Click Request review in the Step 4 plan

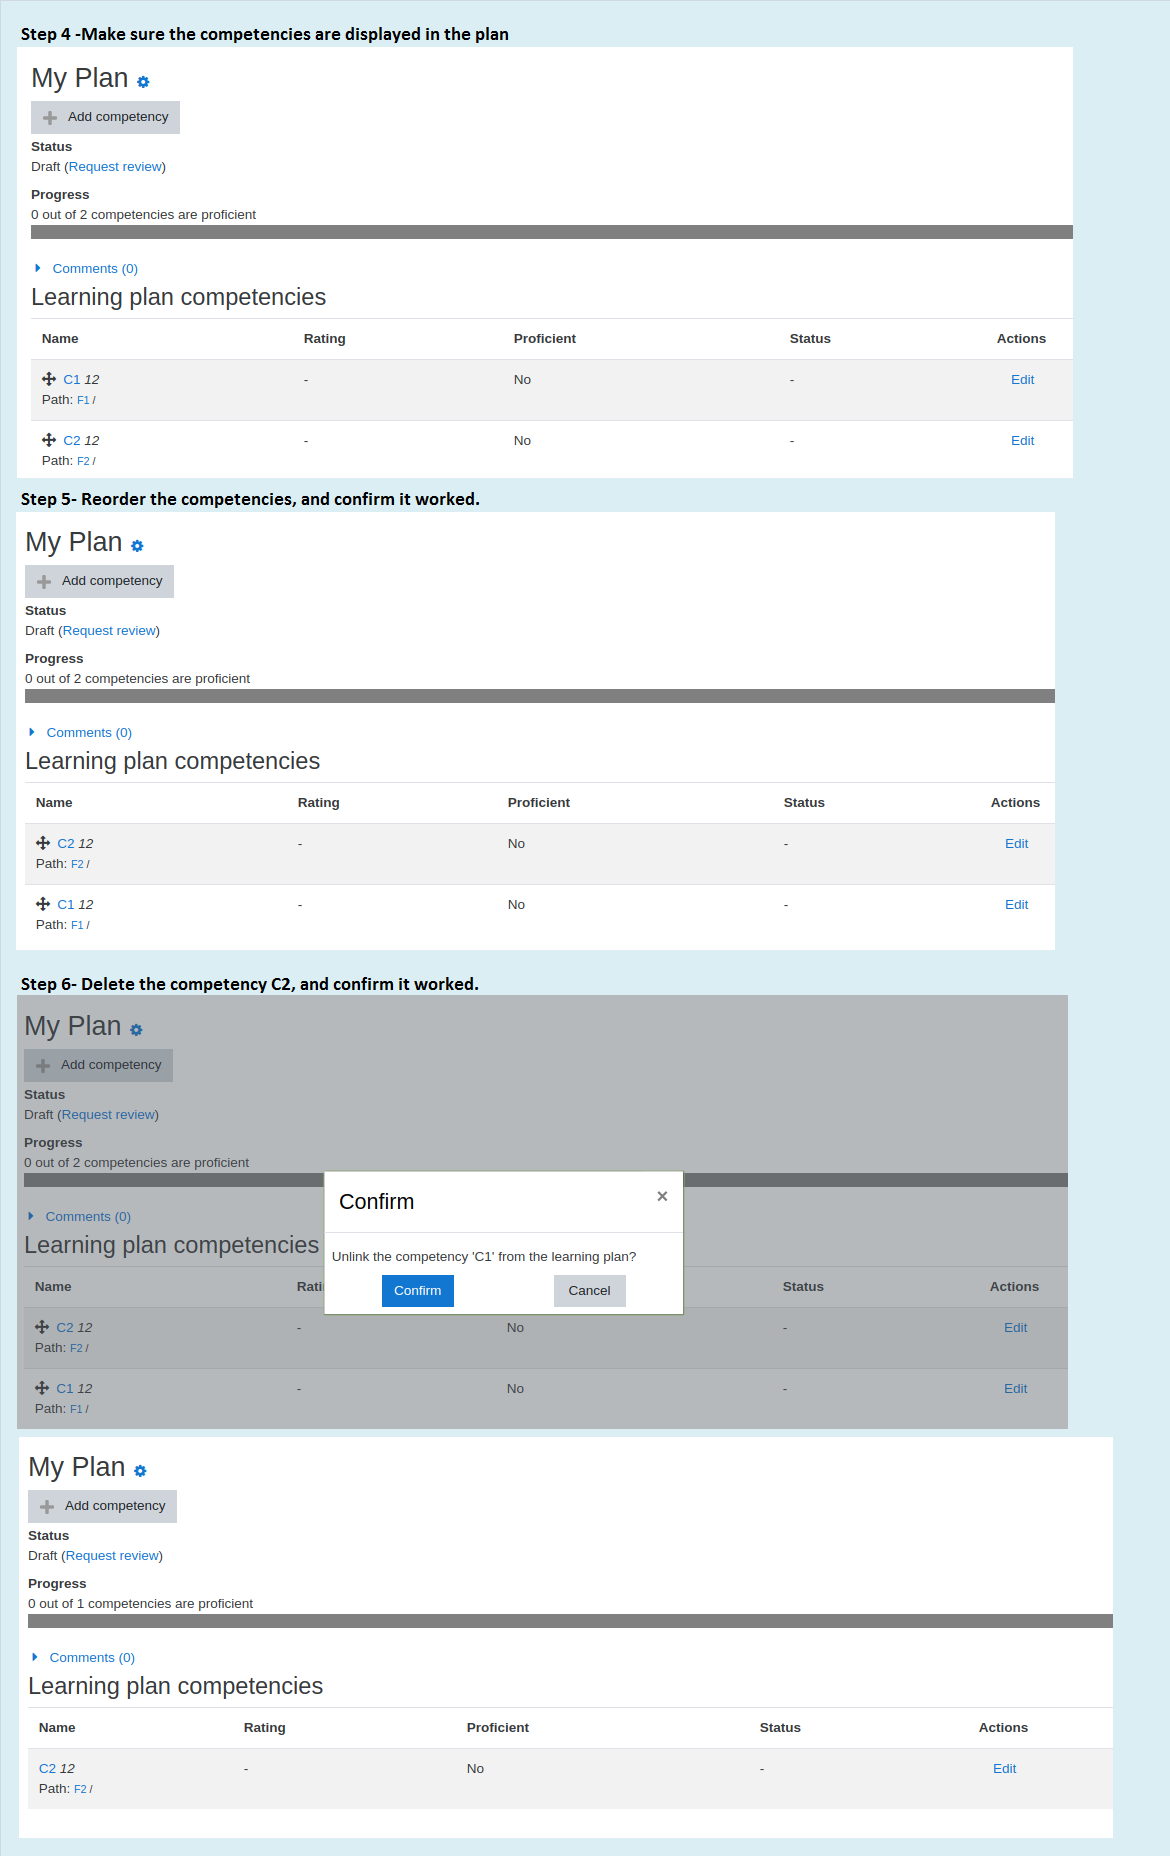point(115,167)
